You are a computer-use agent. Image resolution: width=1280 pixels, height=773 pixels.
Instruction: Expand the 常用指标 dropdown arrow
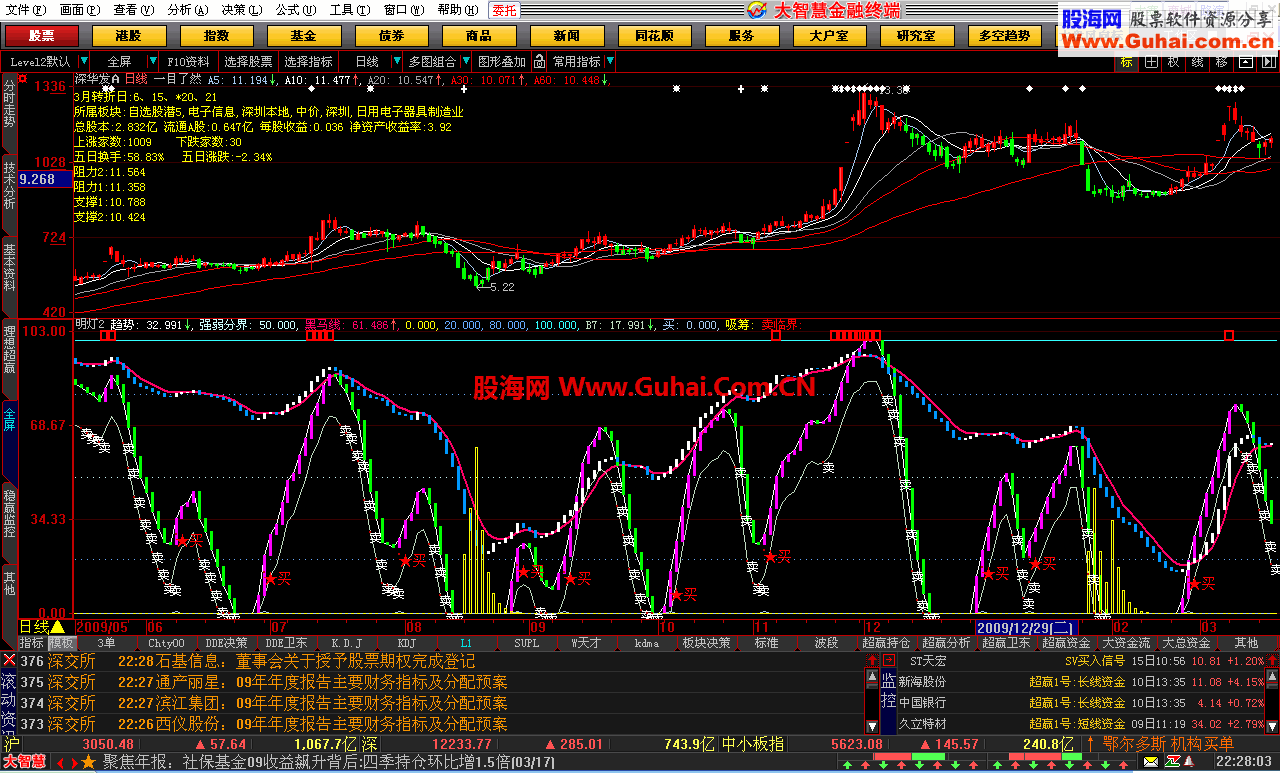pos(610,61)
